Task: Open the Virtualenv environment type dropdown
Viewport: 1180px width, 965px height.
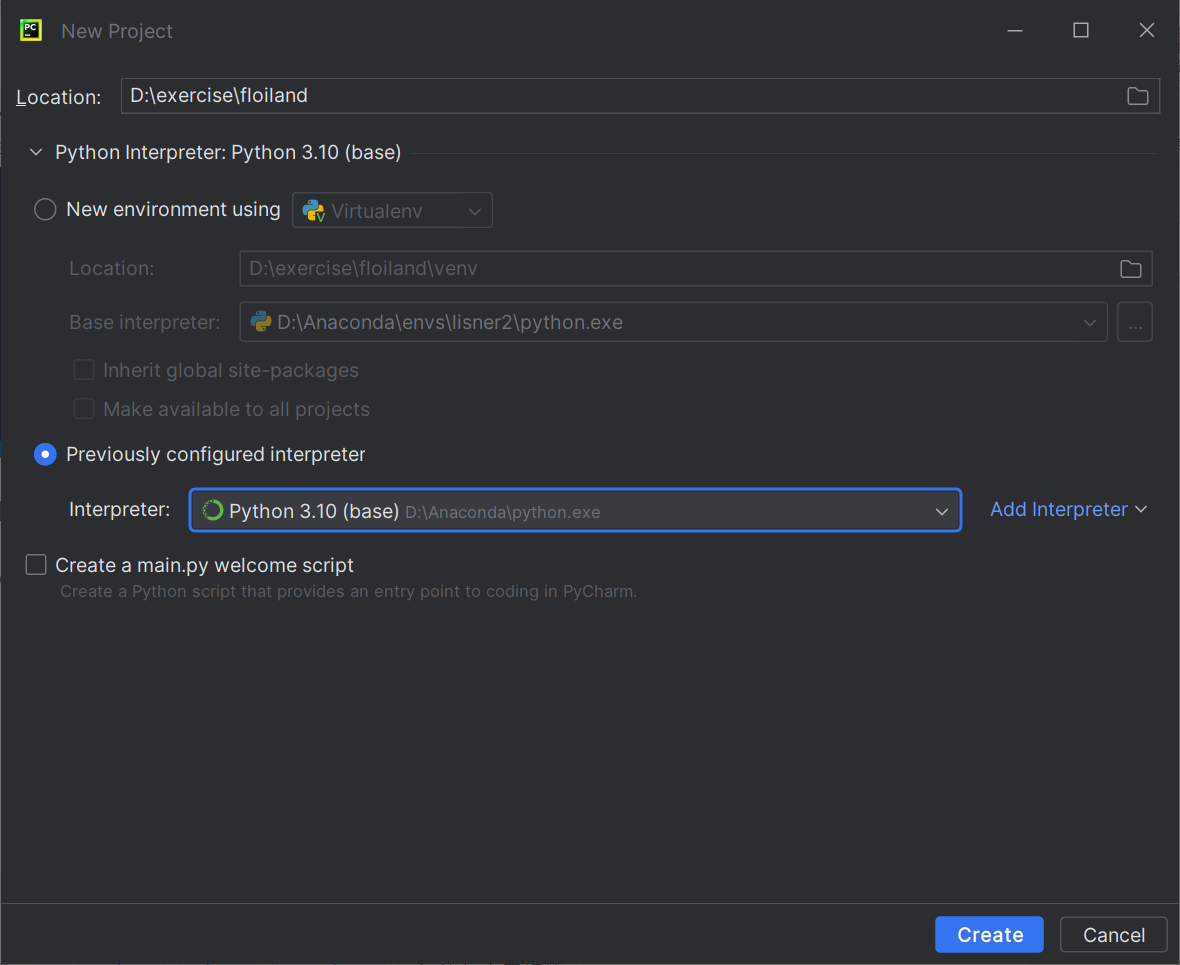Action: 392,210
